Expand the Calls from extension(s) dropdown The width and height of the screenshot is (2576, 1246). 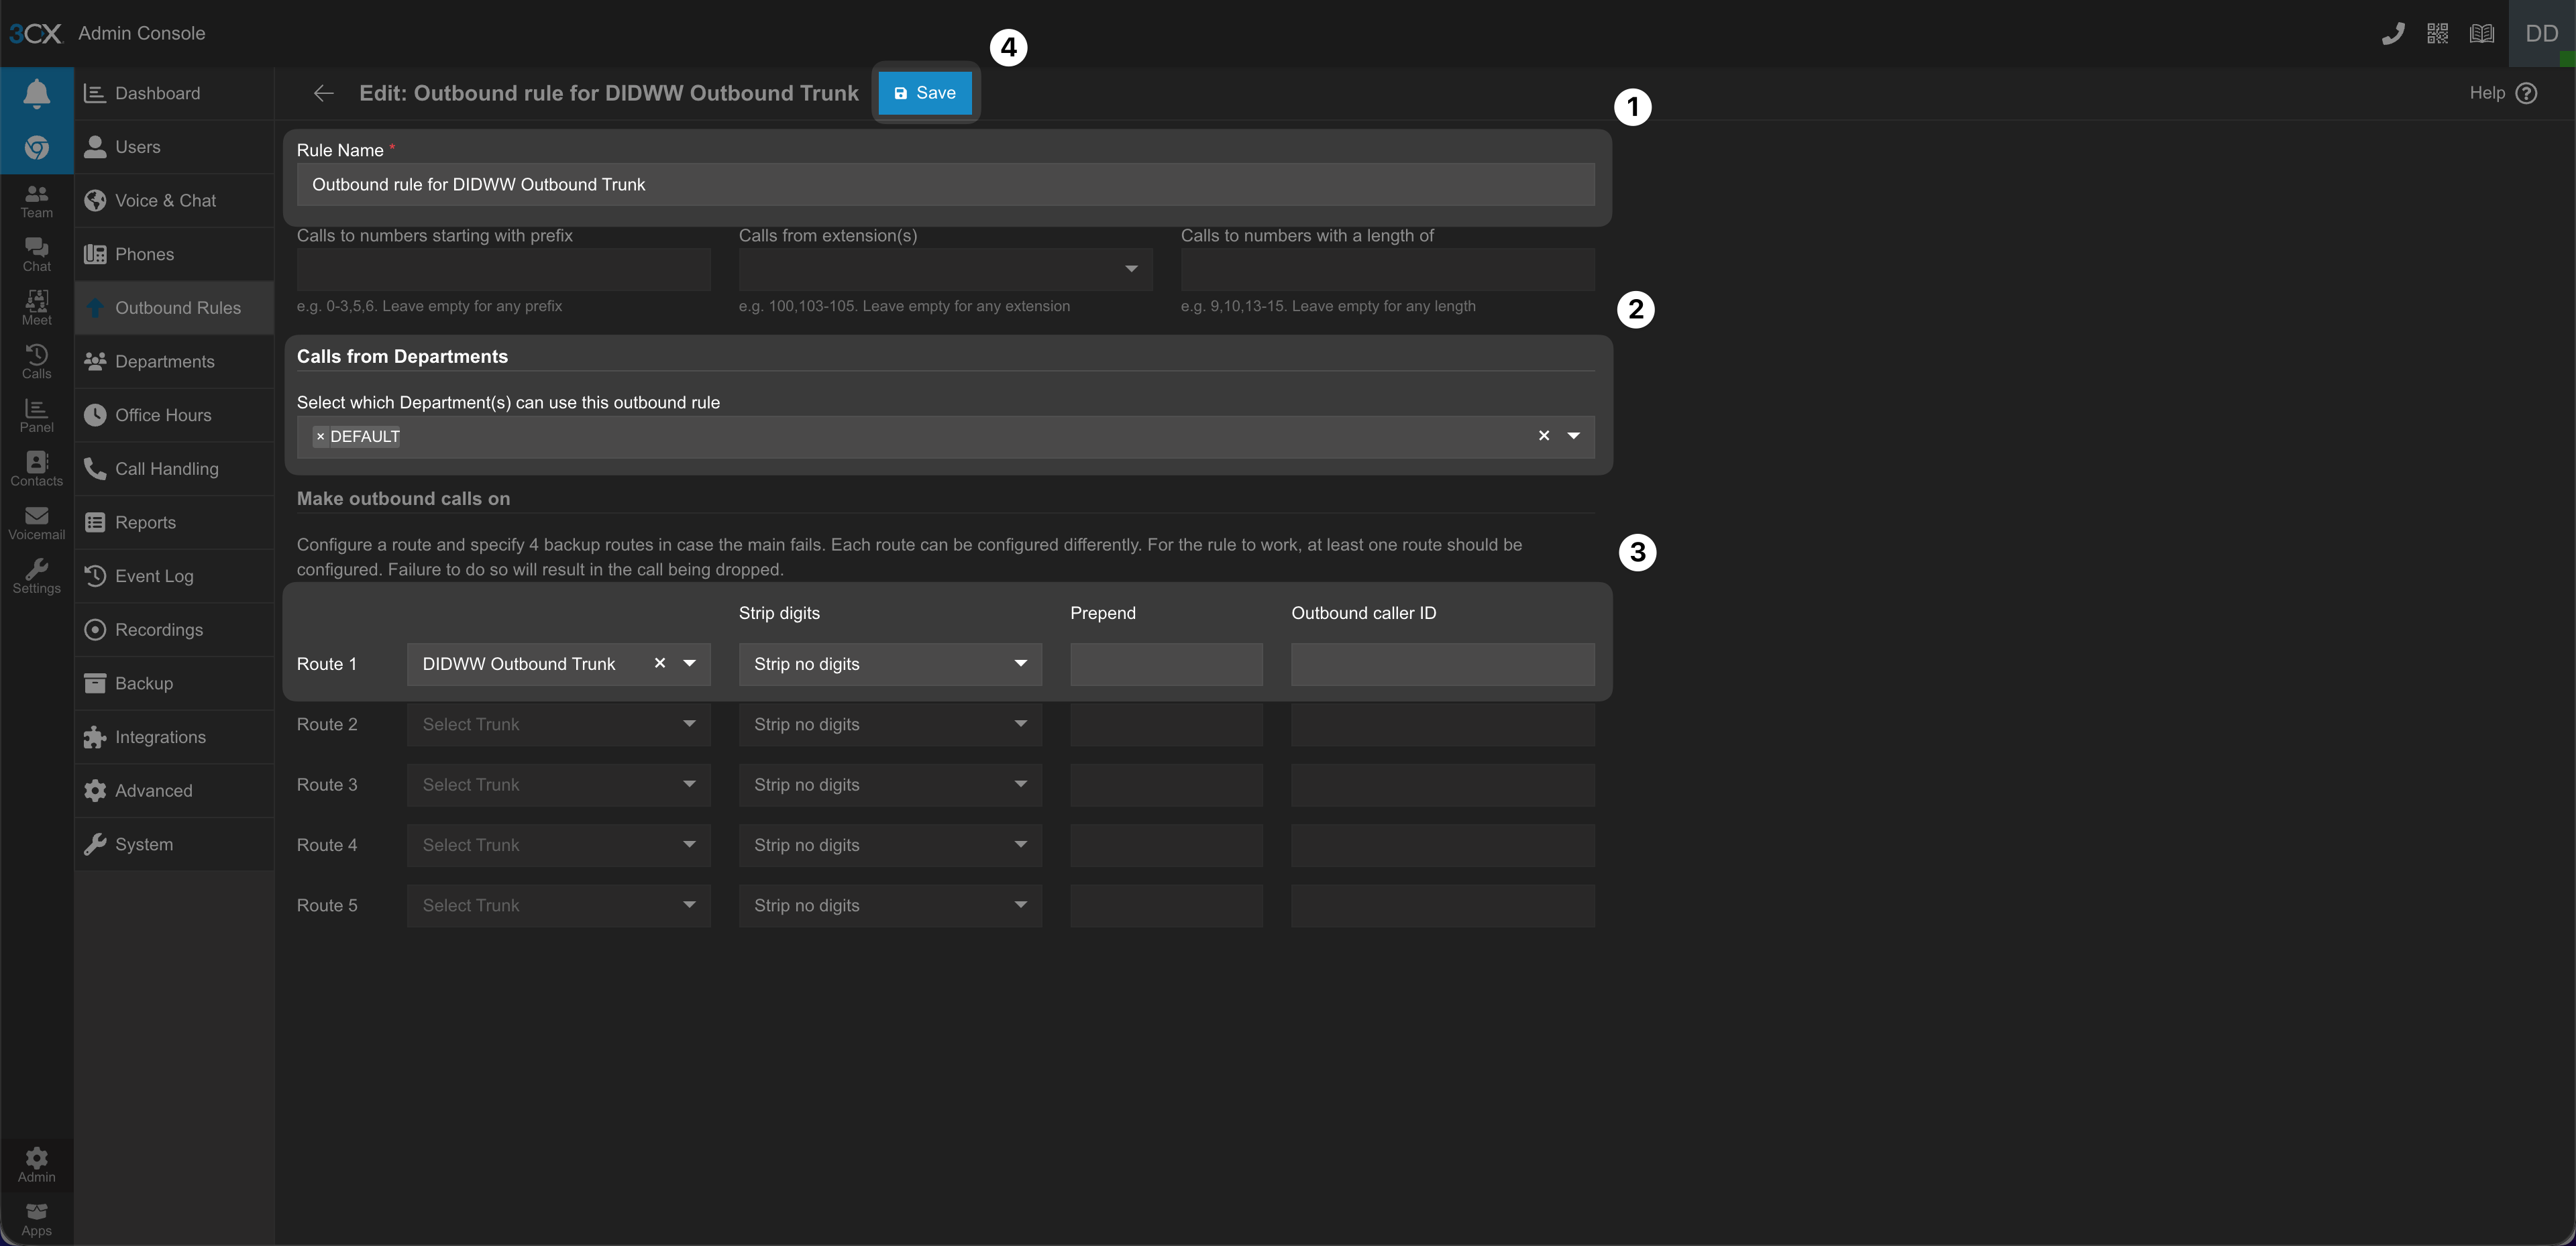click(1130, 269)
